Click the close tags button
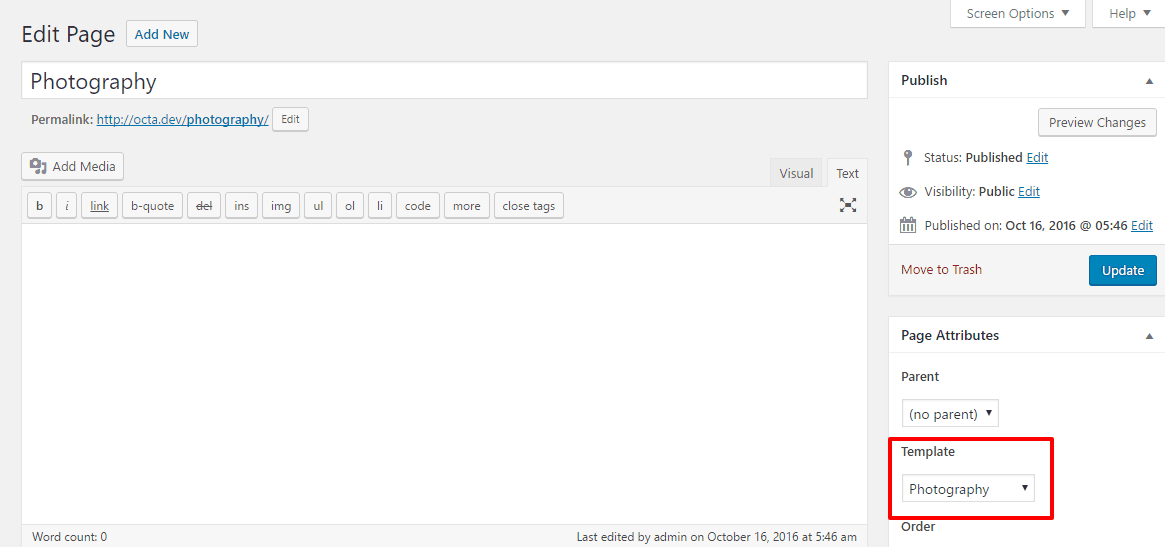Image resolution: width=1165 pixels, height=547 pixels. click(528, 206)
